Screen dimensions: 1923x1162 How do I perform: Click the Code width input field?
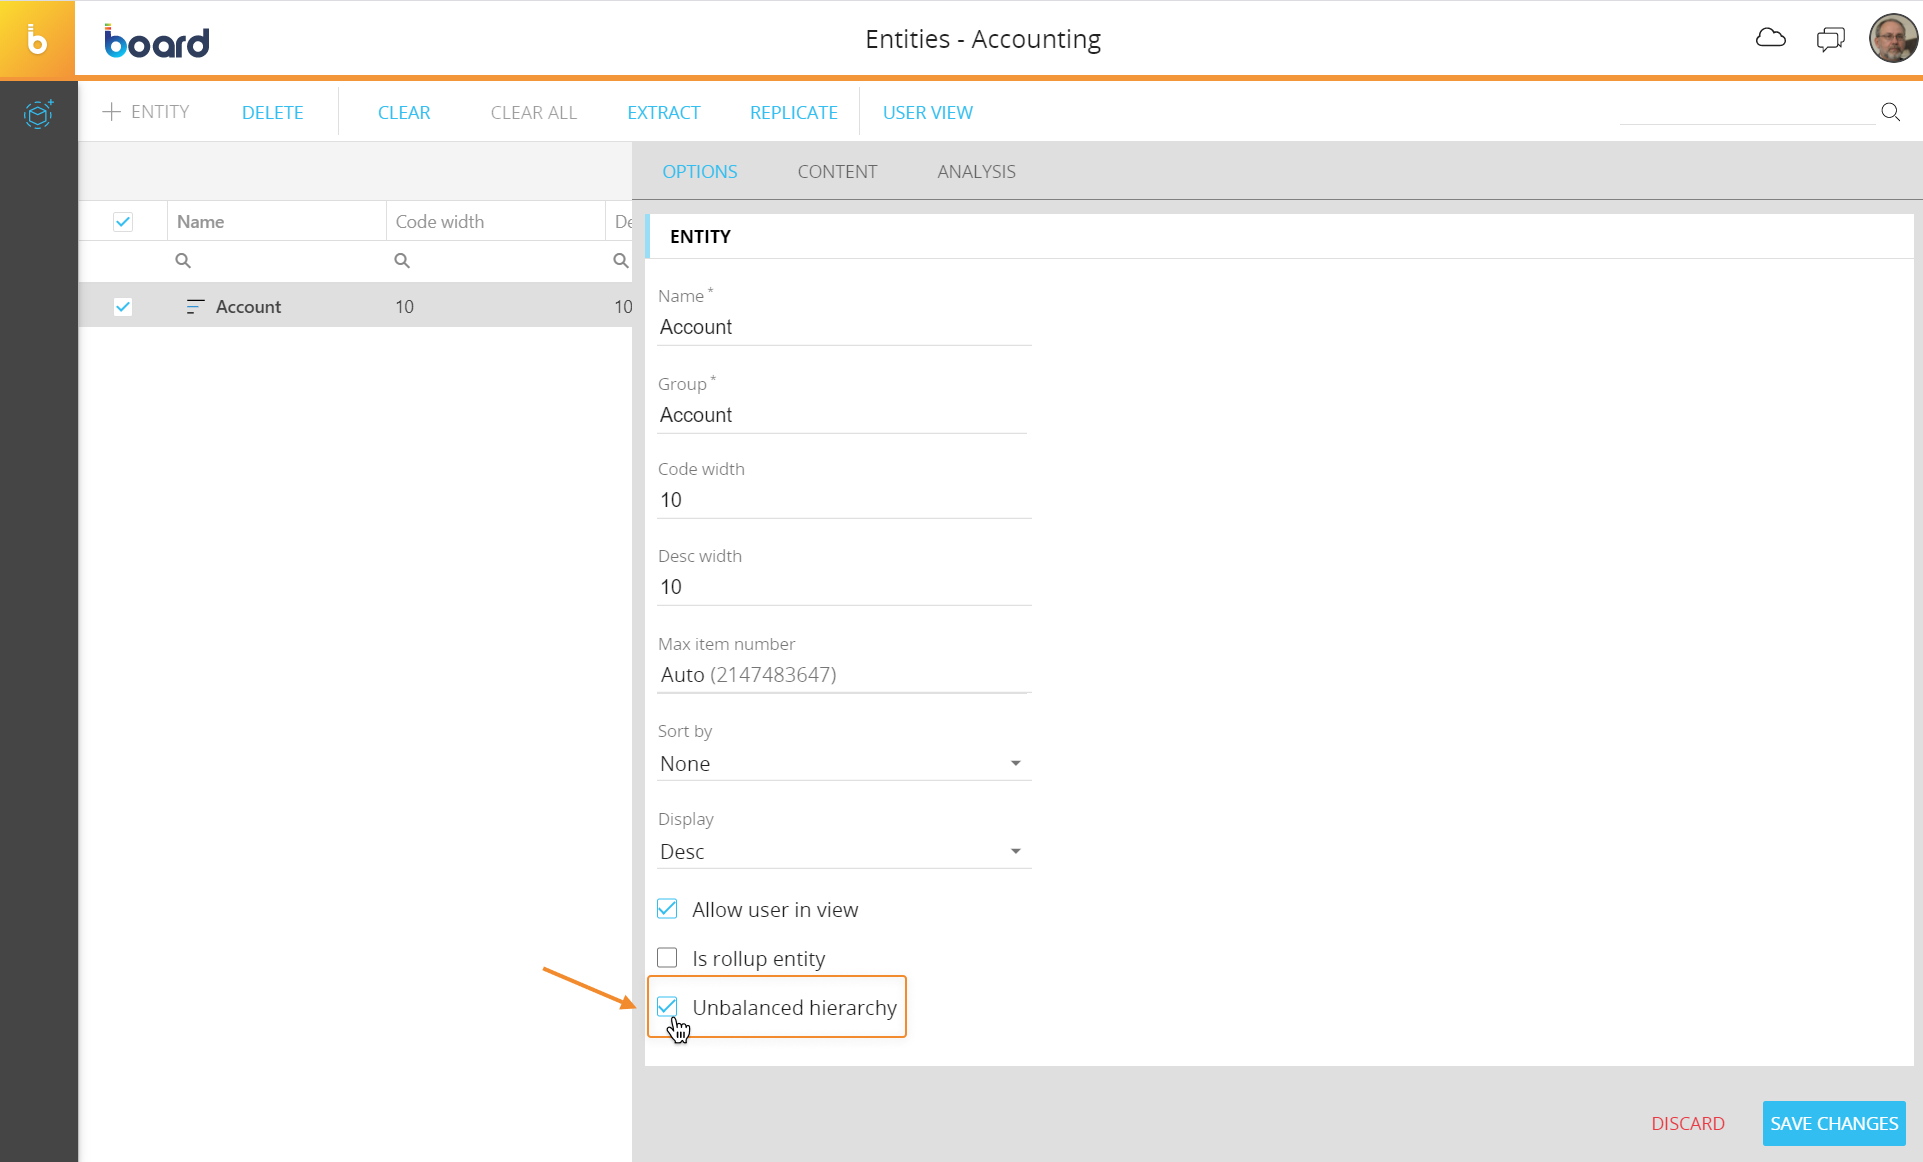click(x=843, y=500)
